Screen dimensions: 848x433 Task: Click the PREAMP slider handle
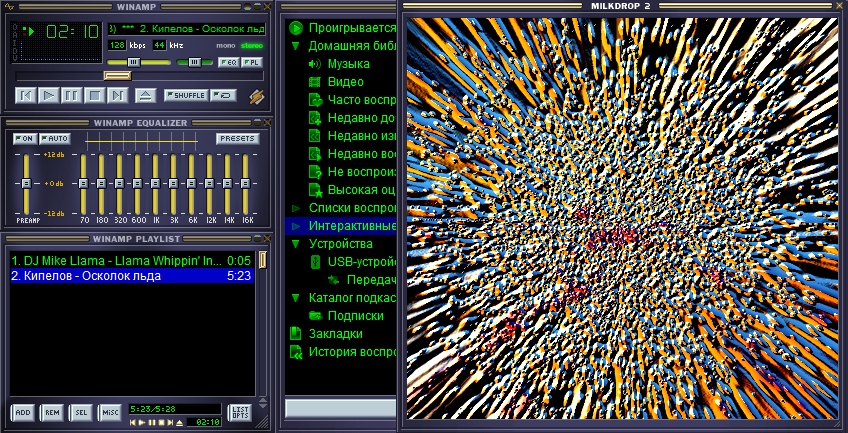click(x=25, y=184)
